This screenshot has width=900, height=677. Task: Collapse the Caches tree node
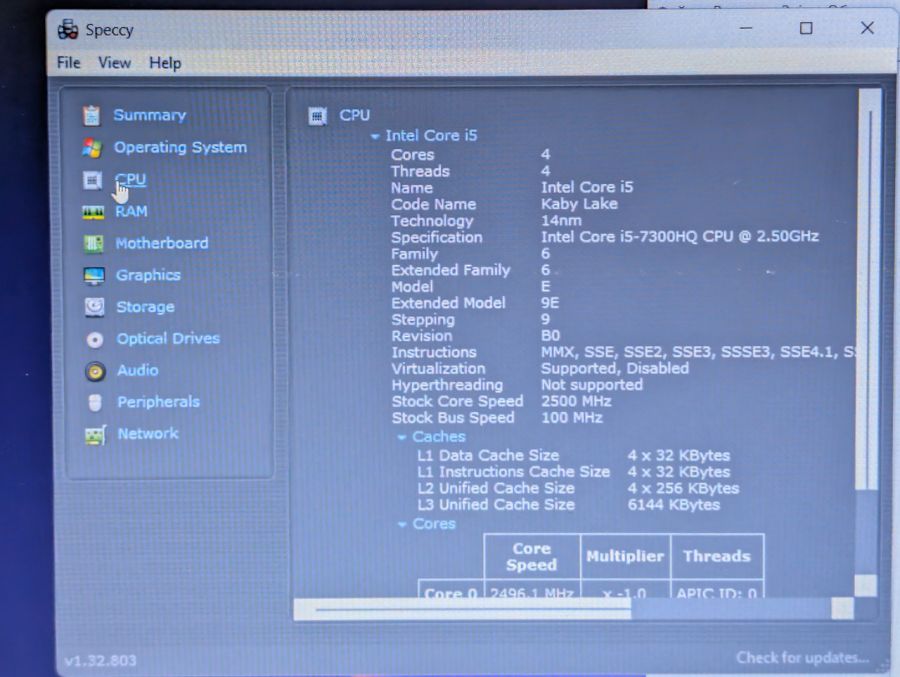(402, 438)
